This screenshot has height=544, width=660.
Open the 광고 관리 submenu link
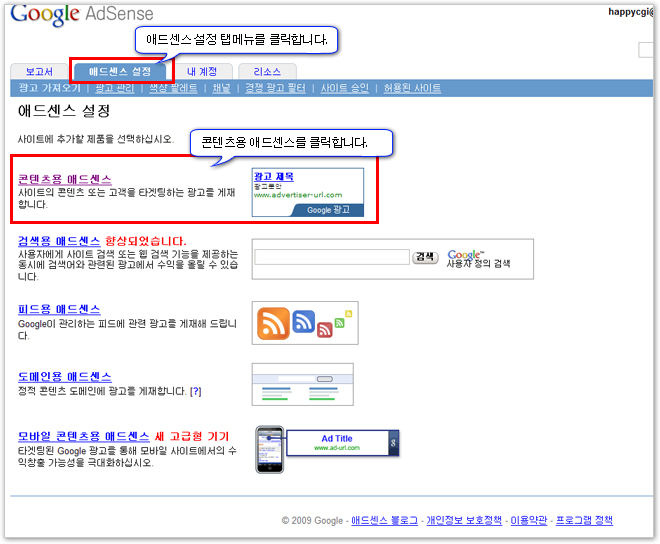click(x=114, y=88)
